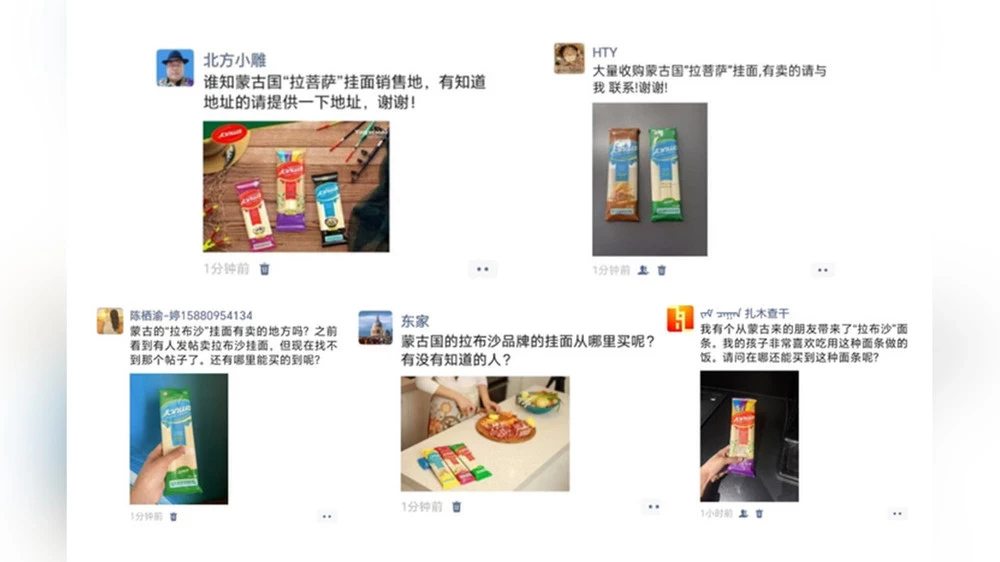Expand the comment menu on 北方小雕's post
This screenshot has height=562, width=1000.
click(483, 269)
